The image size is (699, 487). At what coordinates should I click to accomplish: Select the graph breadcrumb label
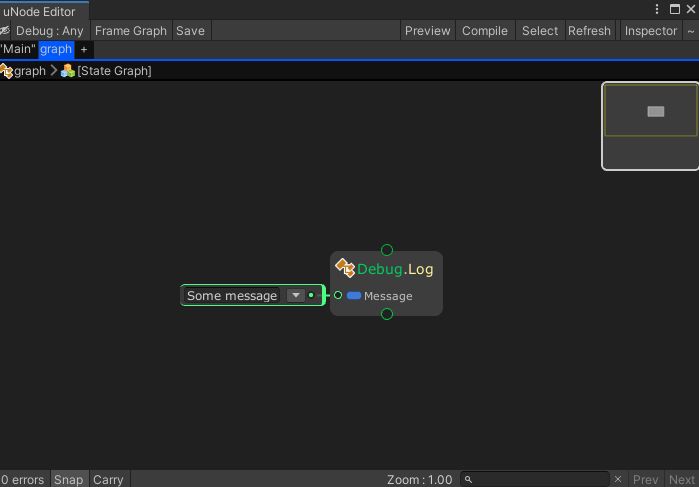(30, 71)
